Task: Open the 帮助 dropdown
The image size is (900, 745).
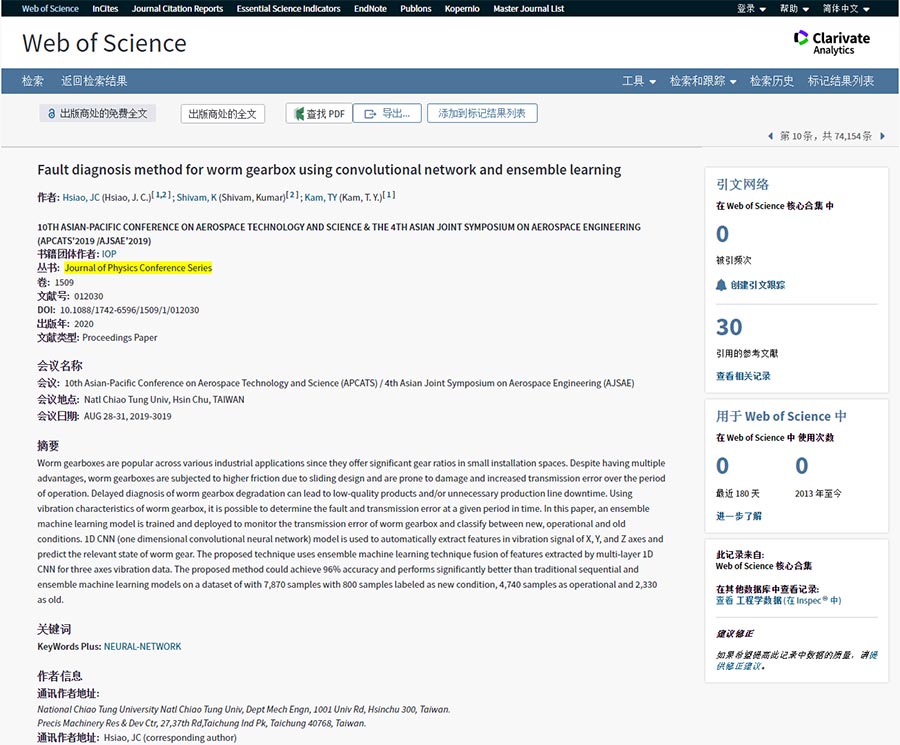Action: point(794,9)
